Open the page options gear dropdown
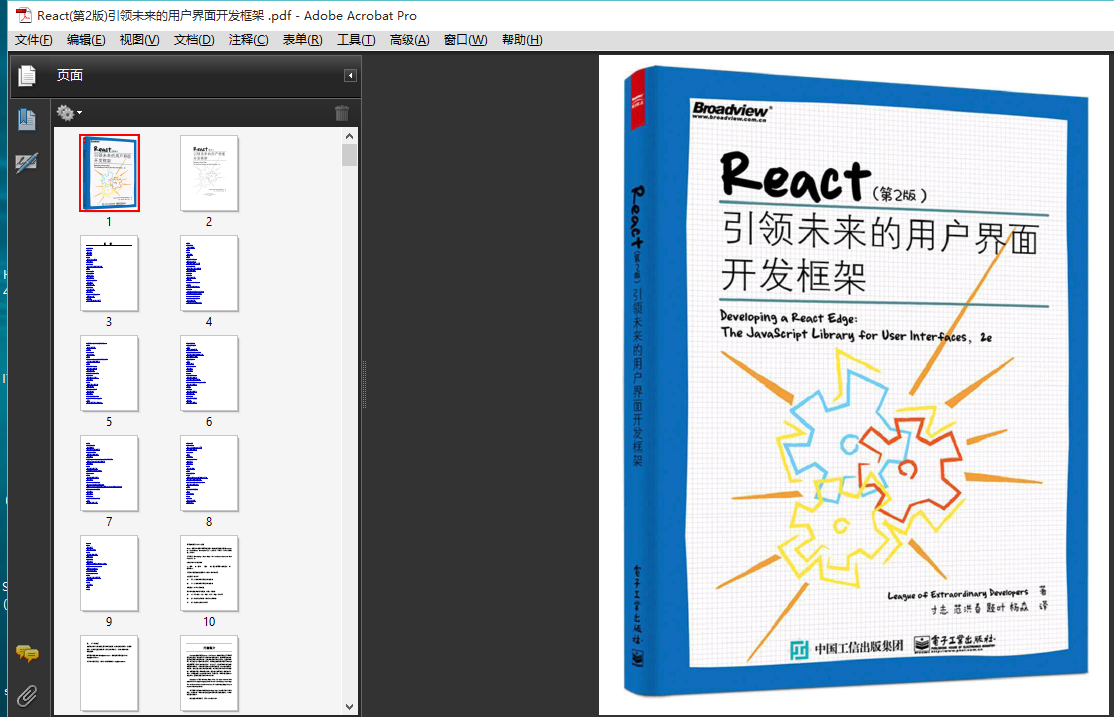Image resolution: width=1114 pixels, height=717 pixels. tap(69, 112)
